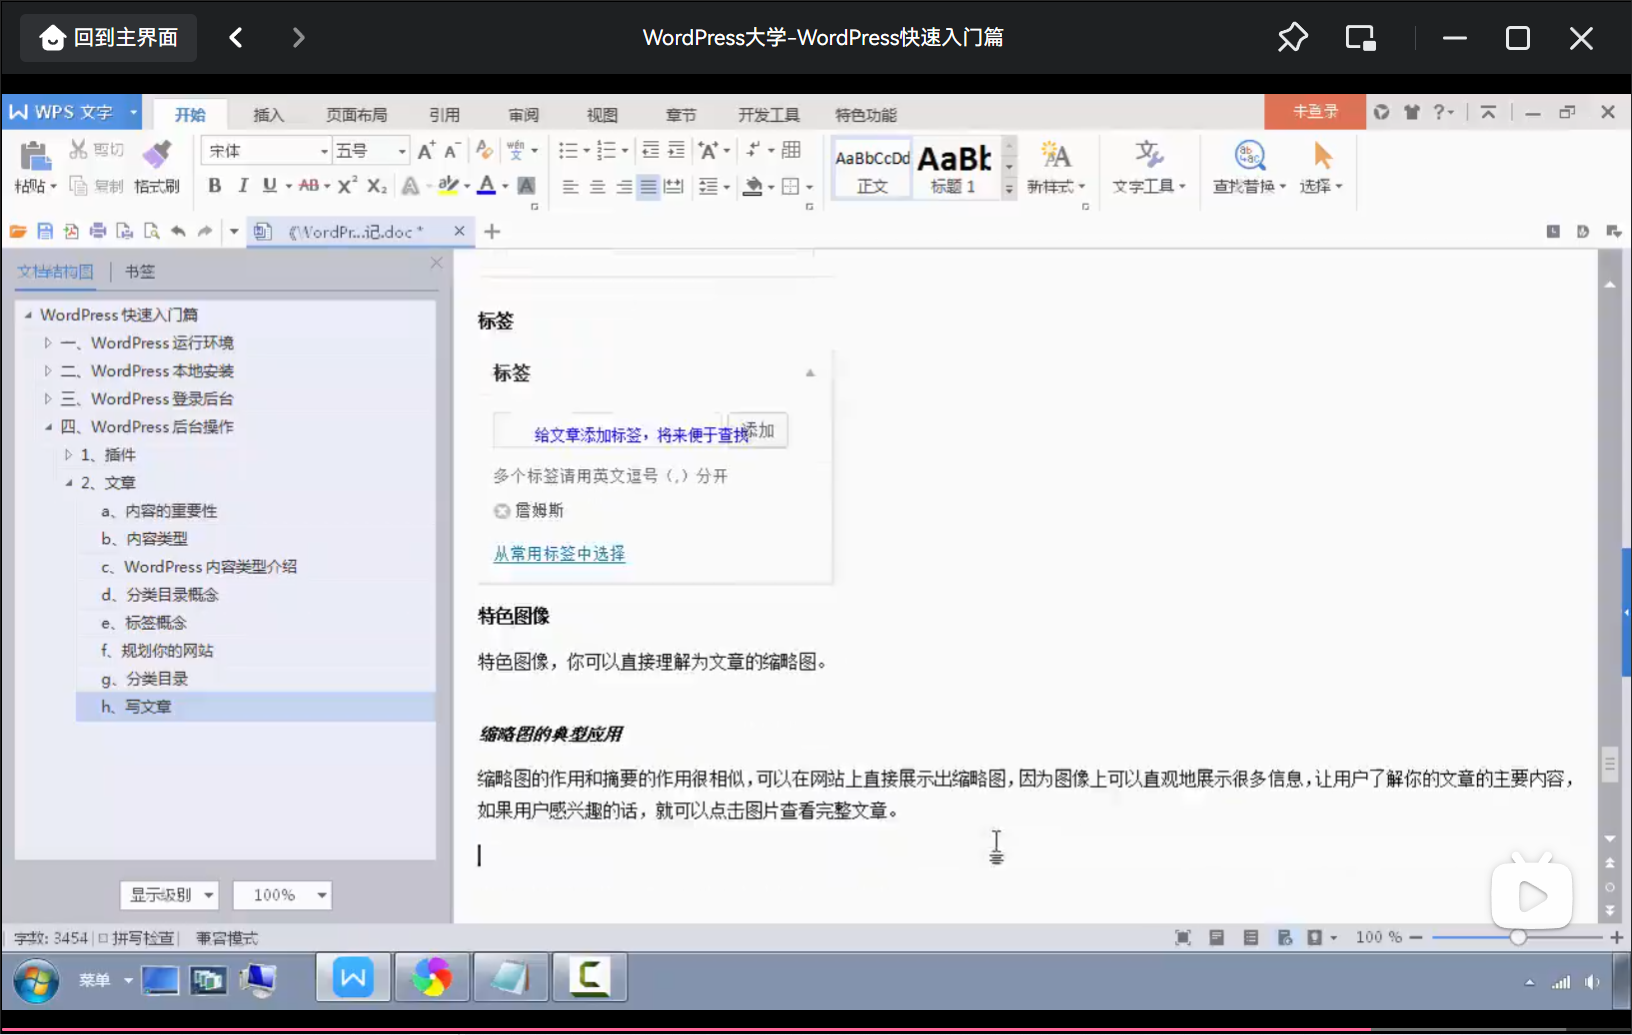Apply subscript X₂ formatting
Screen dimensions: 1632x1035
coord(376,186)
